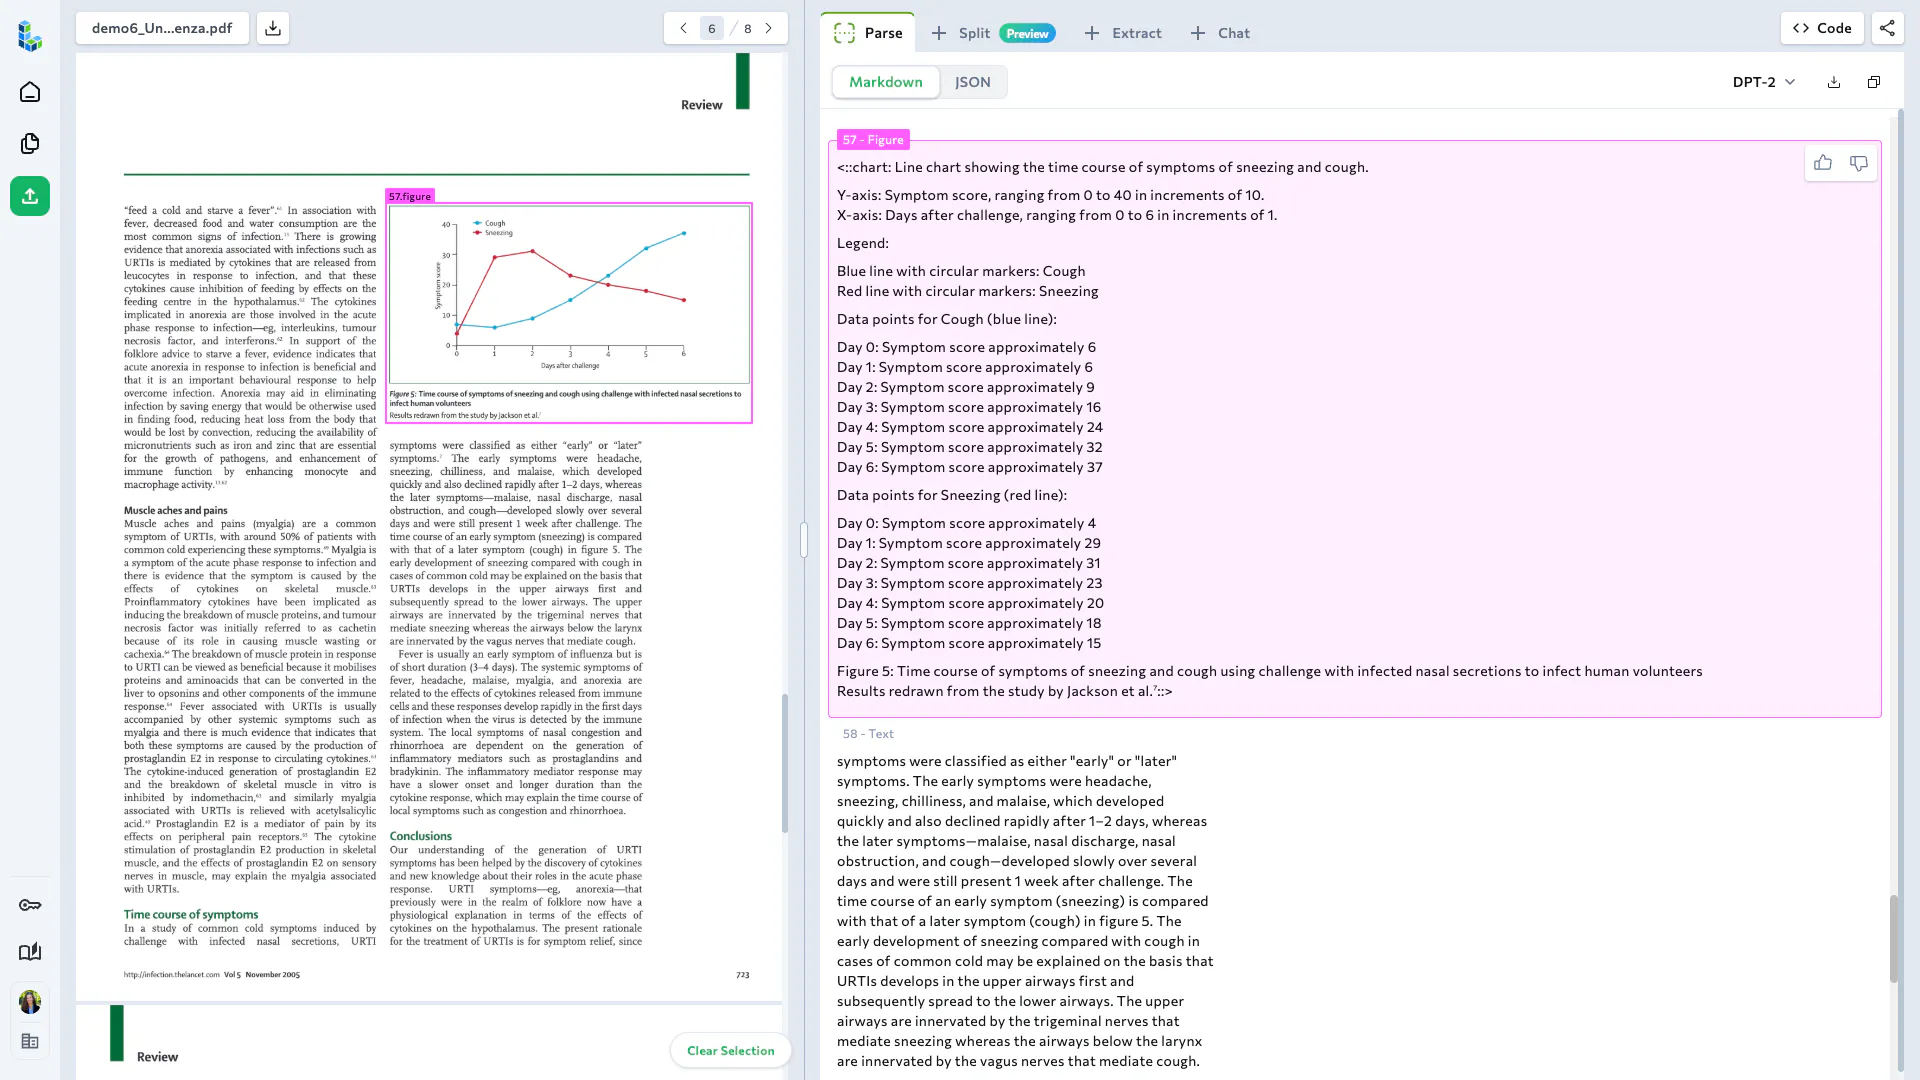Click the PDF viewer vertical scrollbar
The image size is (1920, 1080).
click(785, 762)
